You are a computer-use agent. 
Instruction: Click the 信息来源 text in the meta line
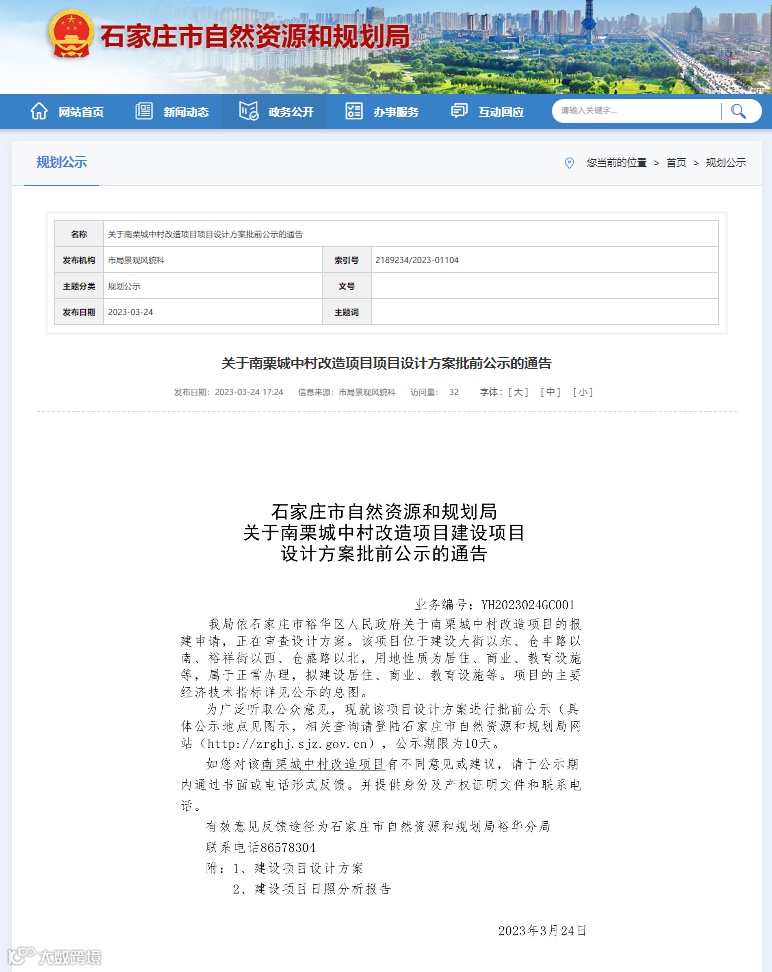pos(346,392)
